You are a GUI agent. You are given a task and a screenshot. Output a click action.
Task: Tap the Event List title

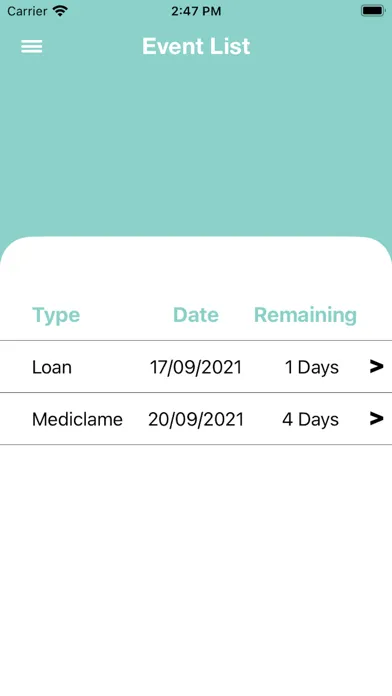196,46
